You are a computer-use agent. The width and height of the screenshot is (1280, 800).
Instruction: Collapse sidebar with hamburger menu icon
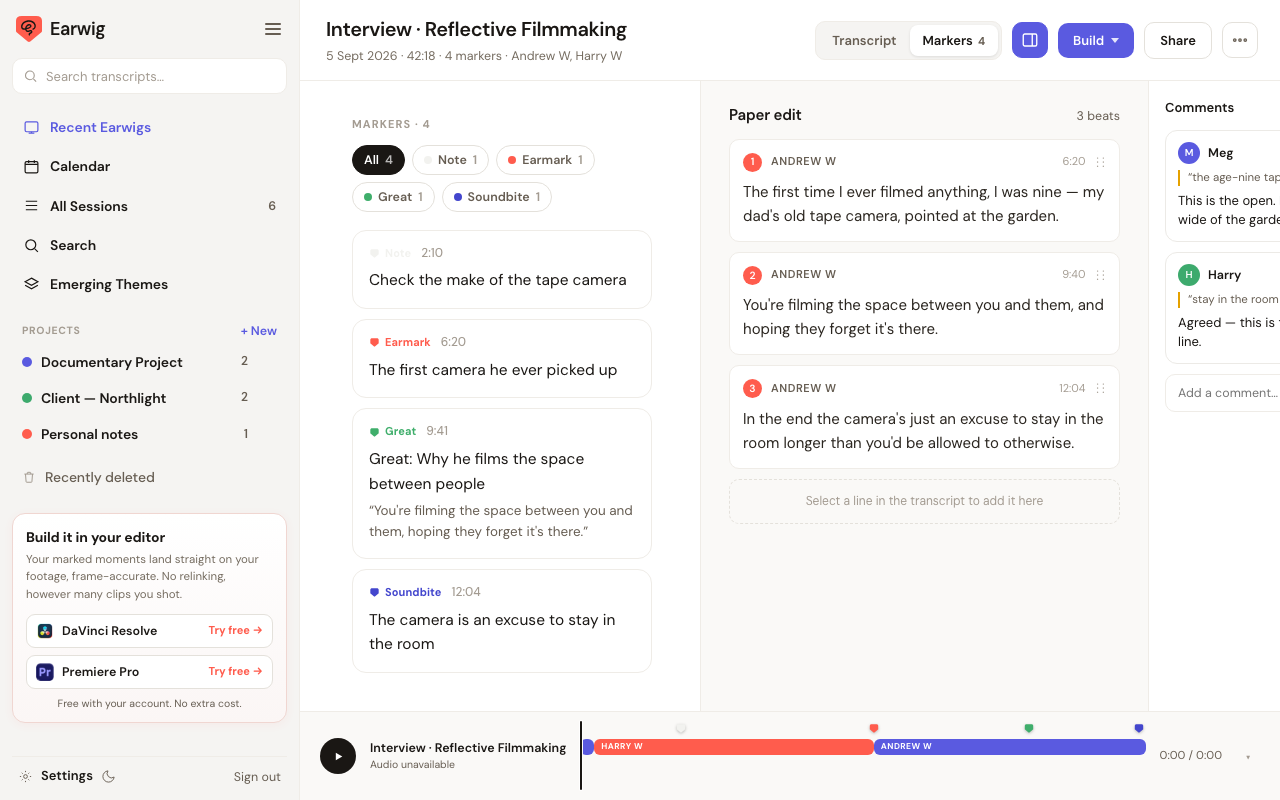coord(273,29)
